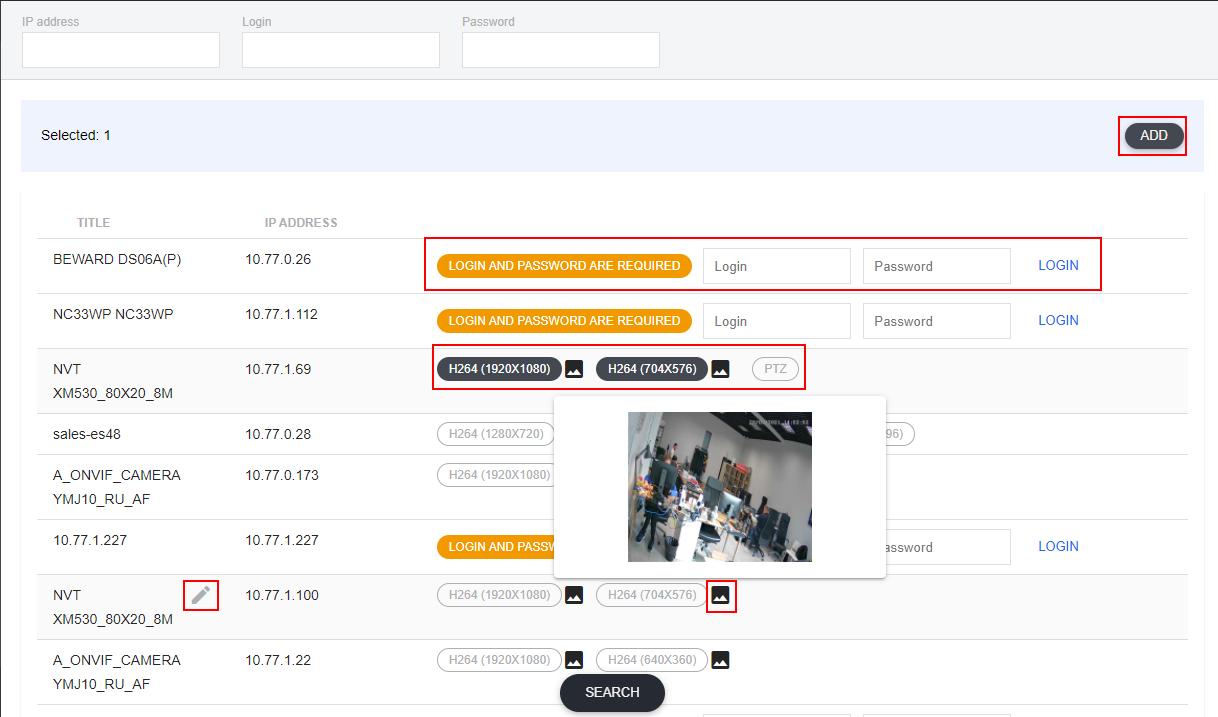
Task: Focus the top IP address field
Action: (x=121, y=50)
